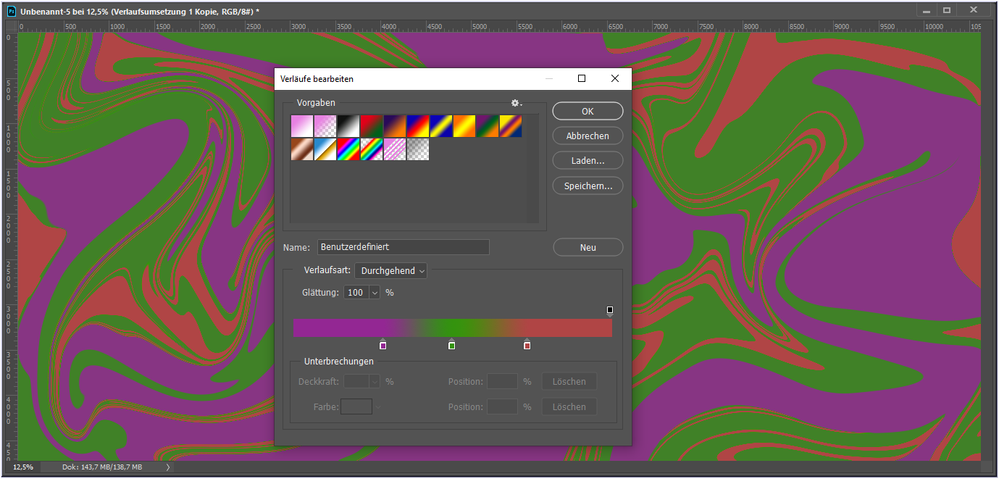Select the pink-to-white foreground gradient preset
999x479 pixels.
pos(302,126)
